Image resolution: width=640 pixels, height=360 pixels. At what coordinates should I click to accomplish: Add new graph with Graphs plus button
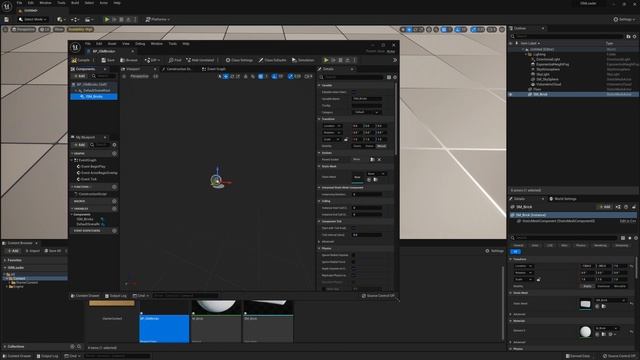tap(114, 153)
